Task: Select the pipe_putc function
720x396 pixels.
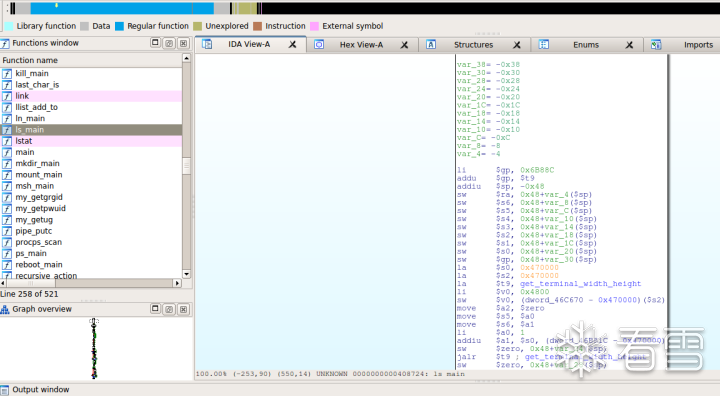Action: click(91, 231)
